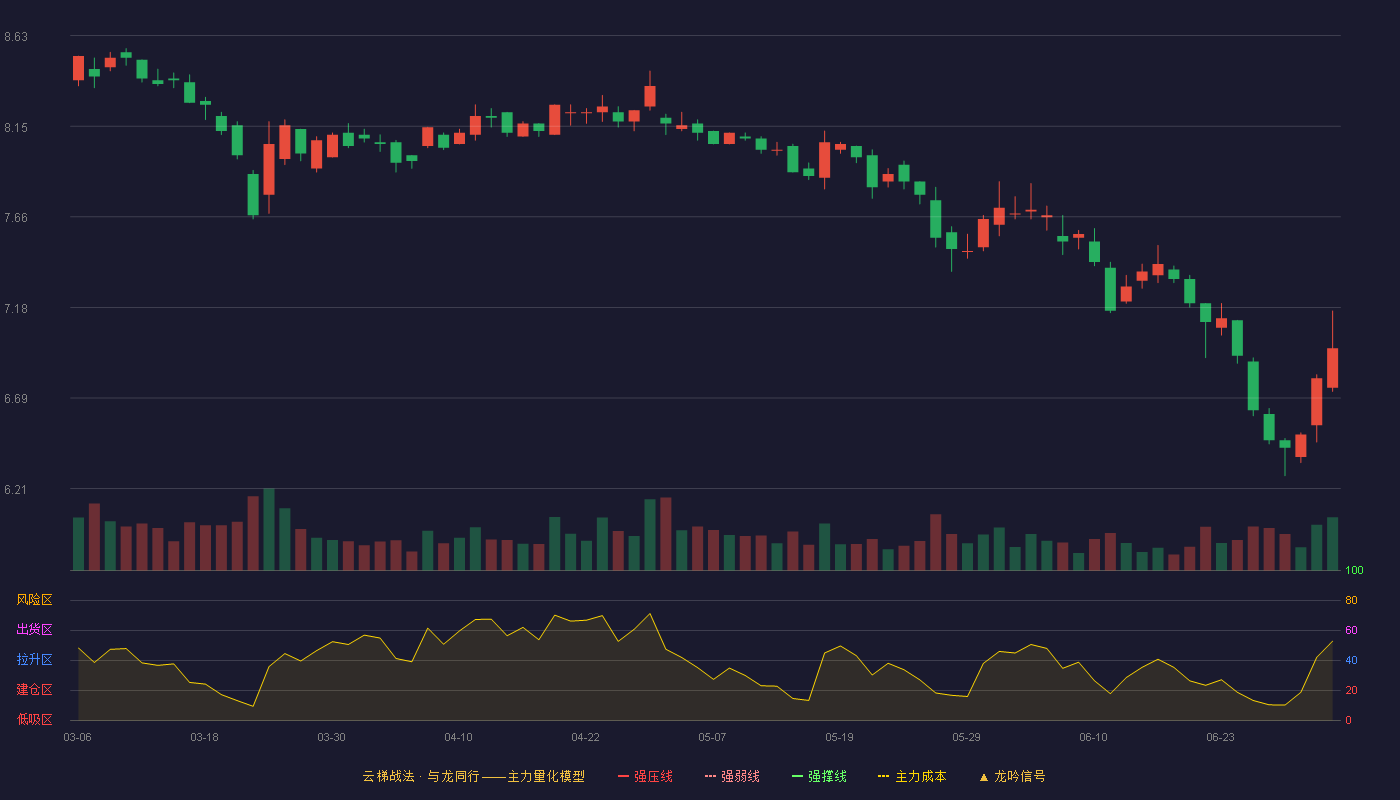Toggle the 龙吟信号 triangle legend entry

click(1012, 776)
